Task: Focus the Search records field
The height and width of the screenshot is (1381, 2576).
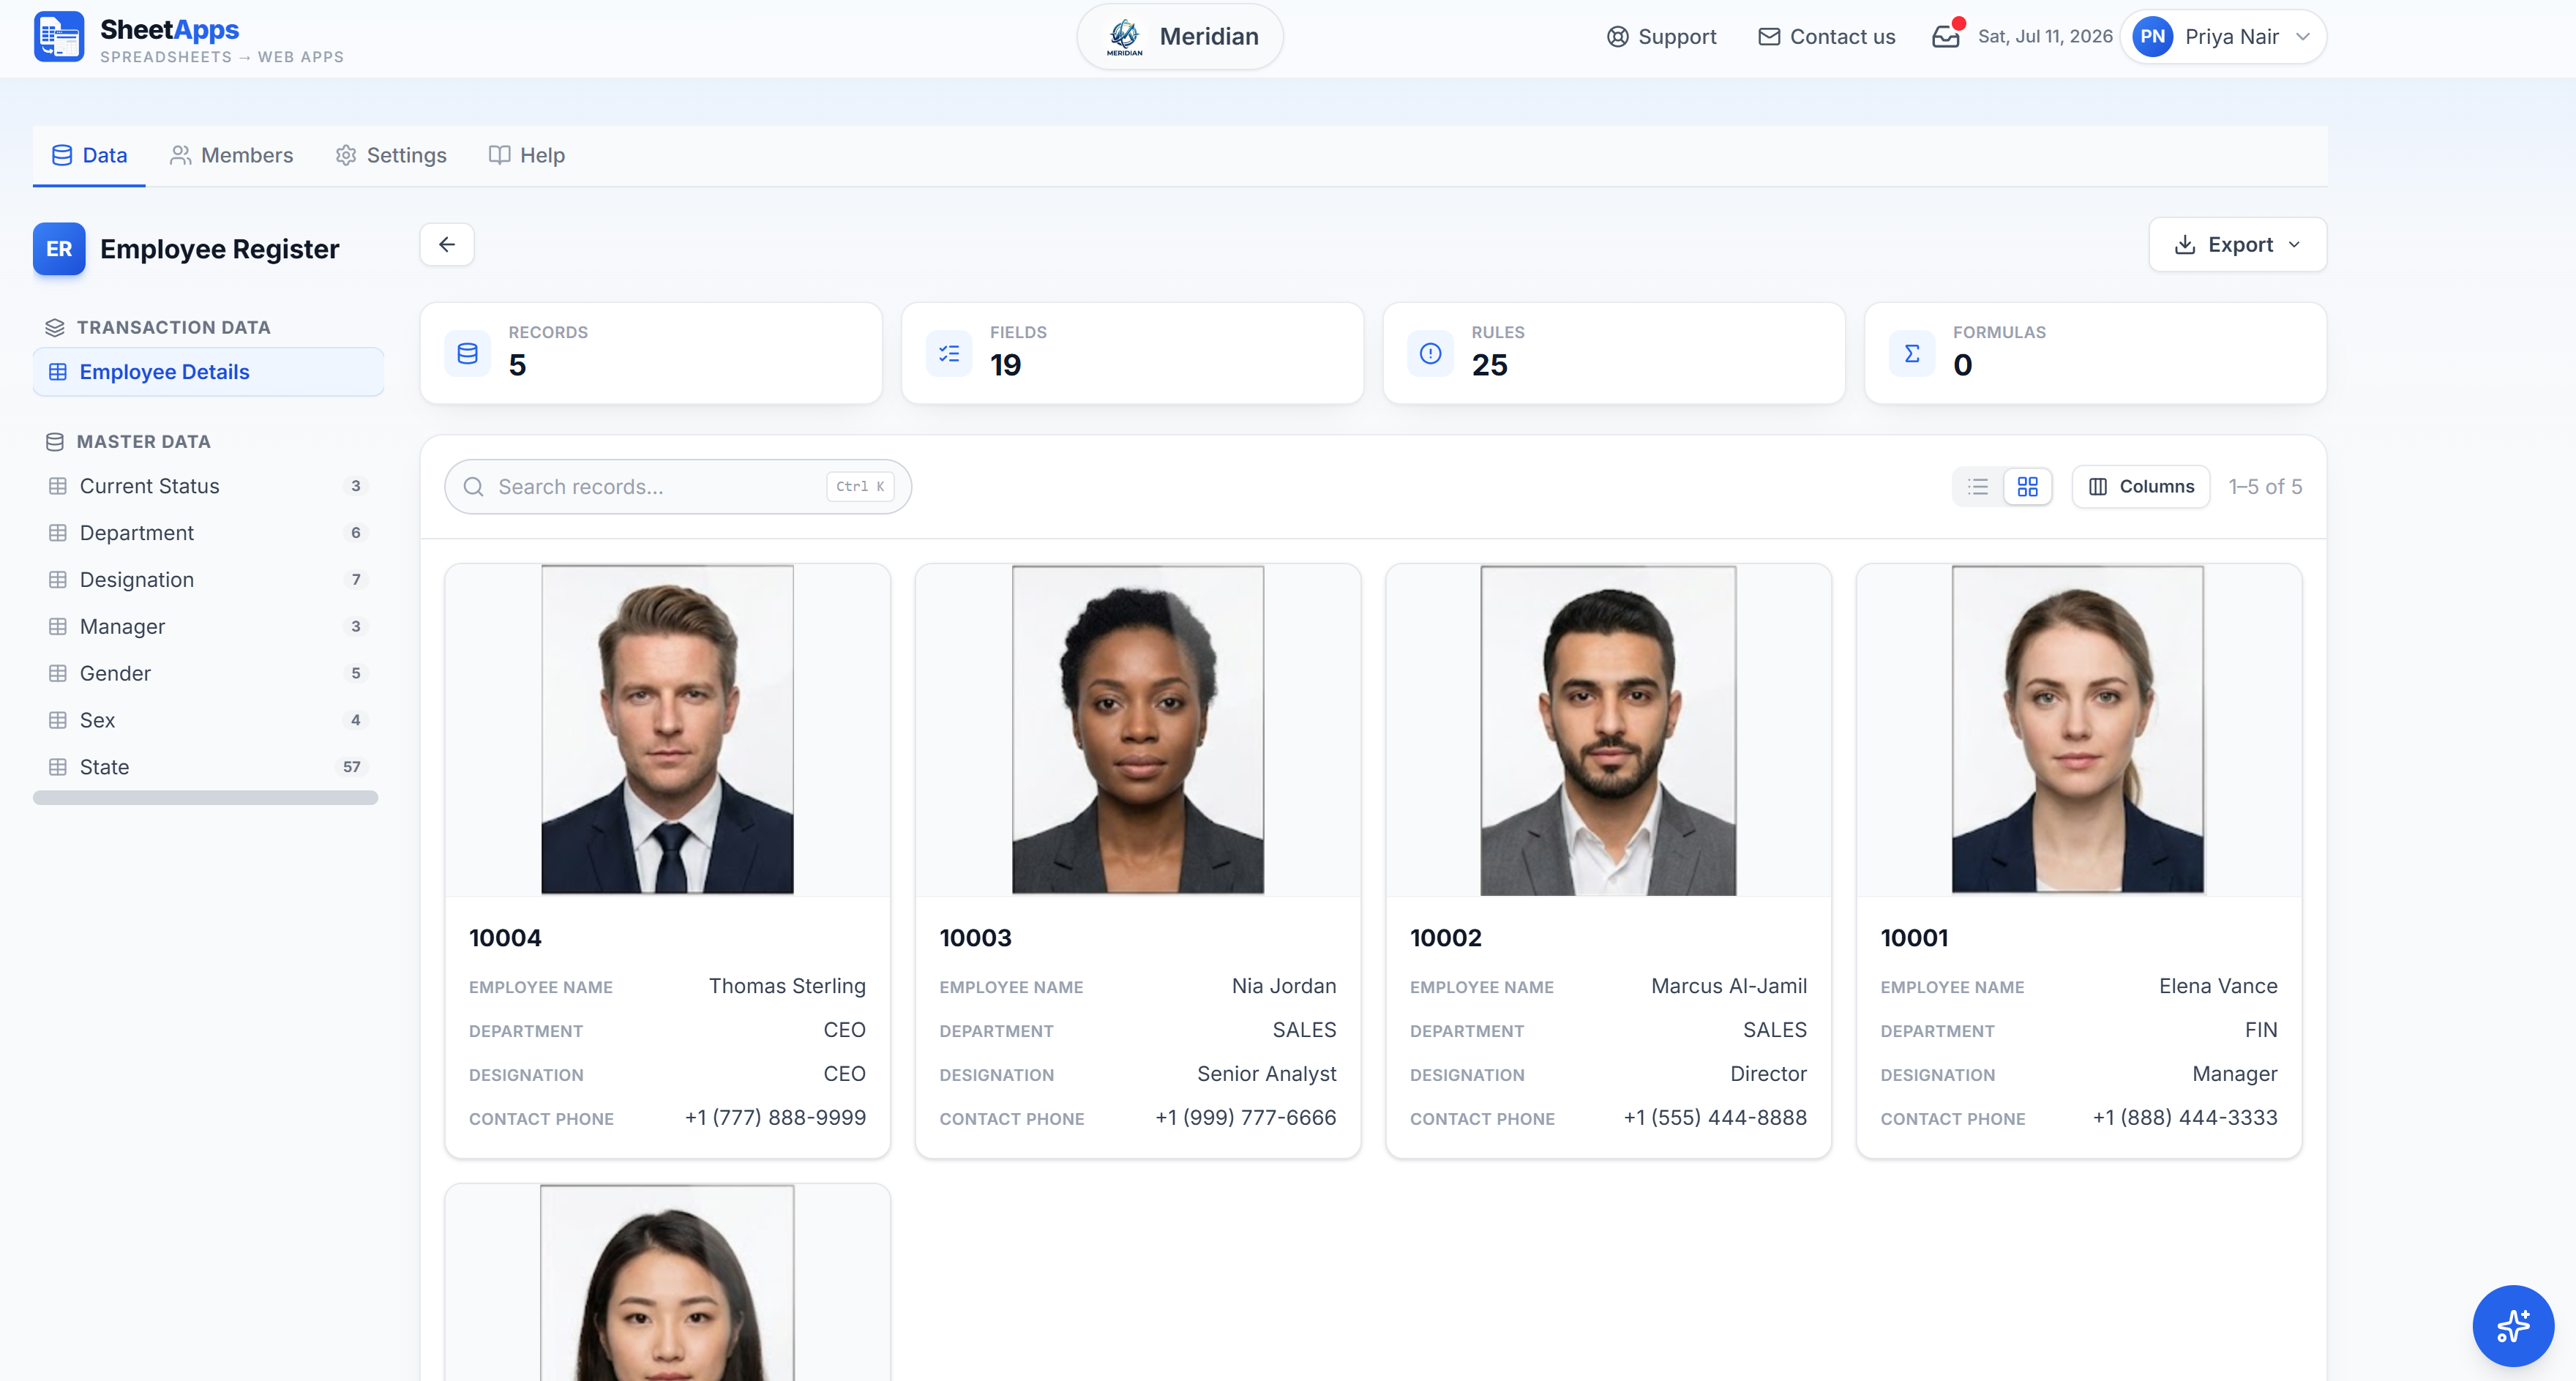Action: click(x=677, y=487)
